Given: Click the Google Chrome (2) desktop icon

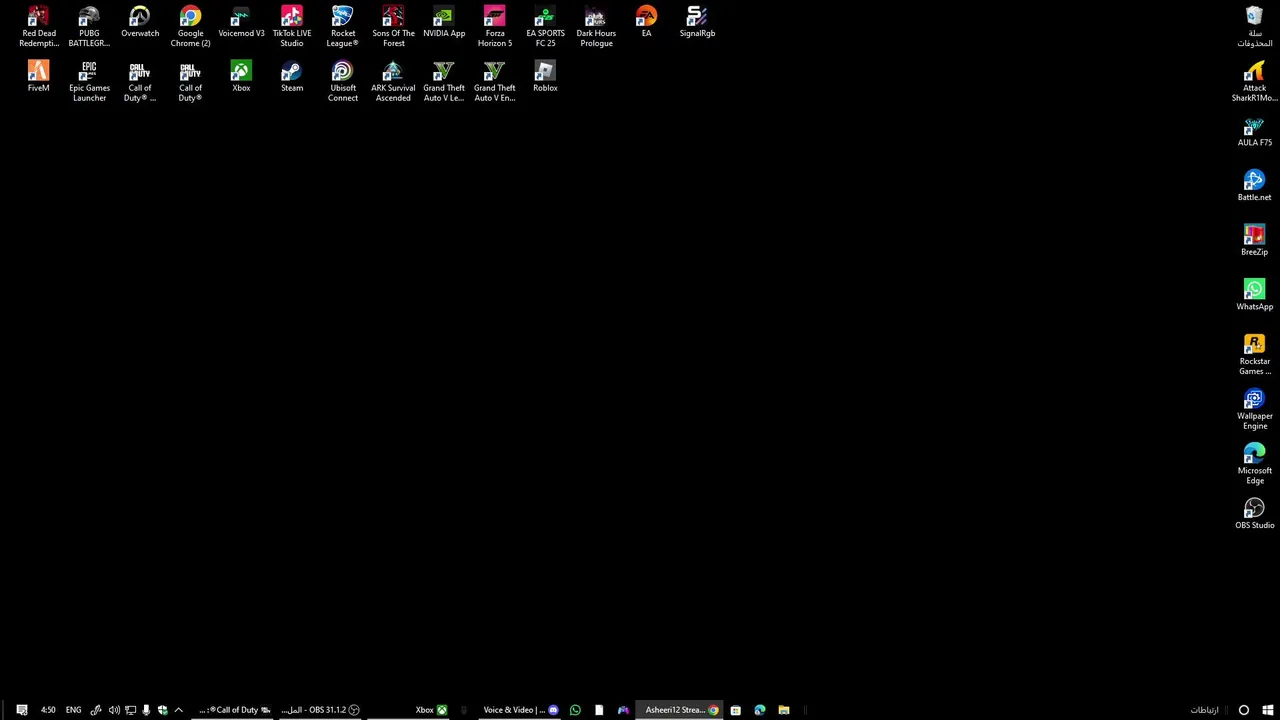Looking at the screenshot, I should pos(190,27).
